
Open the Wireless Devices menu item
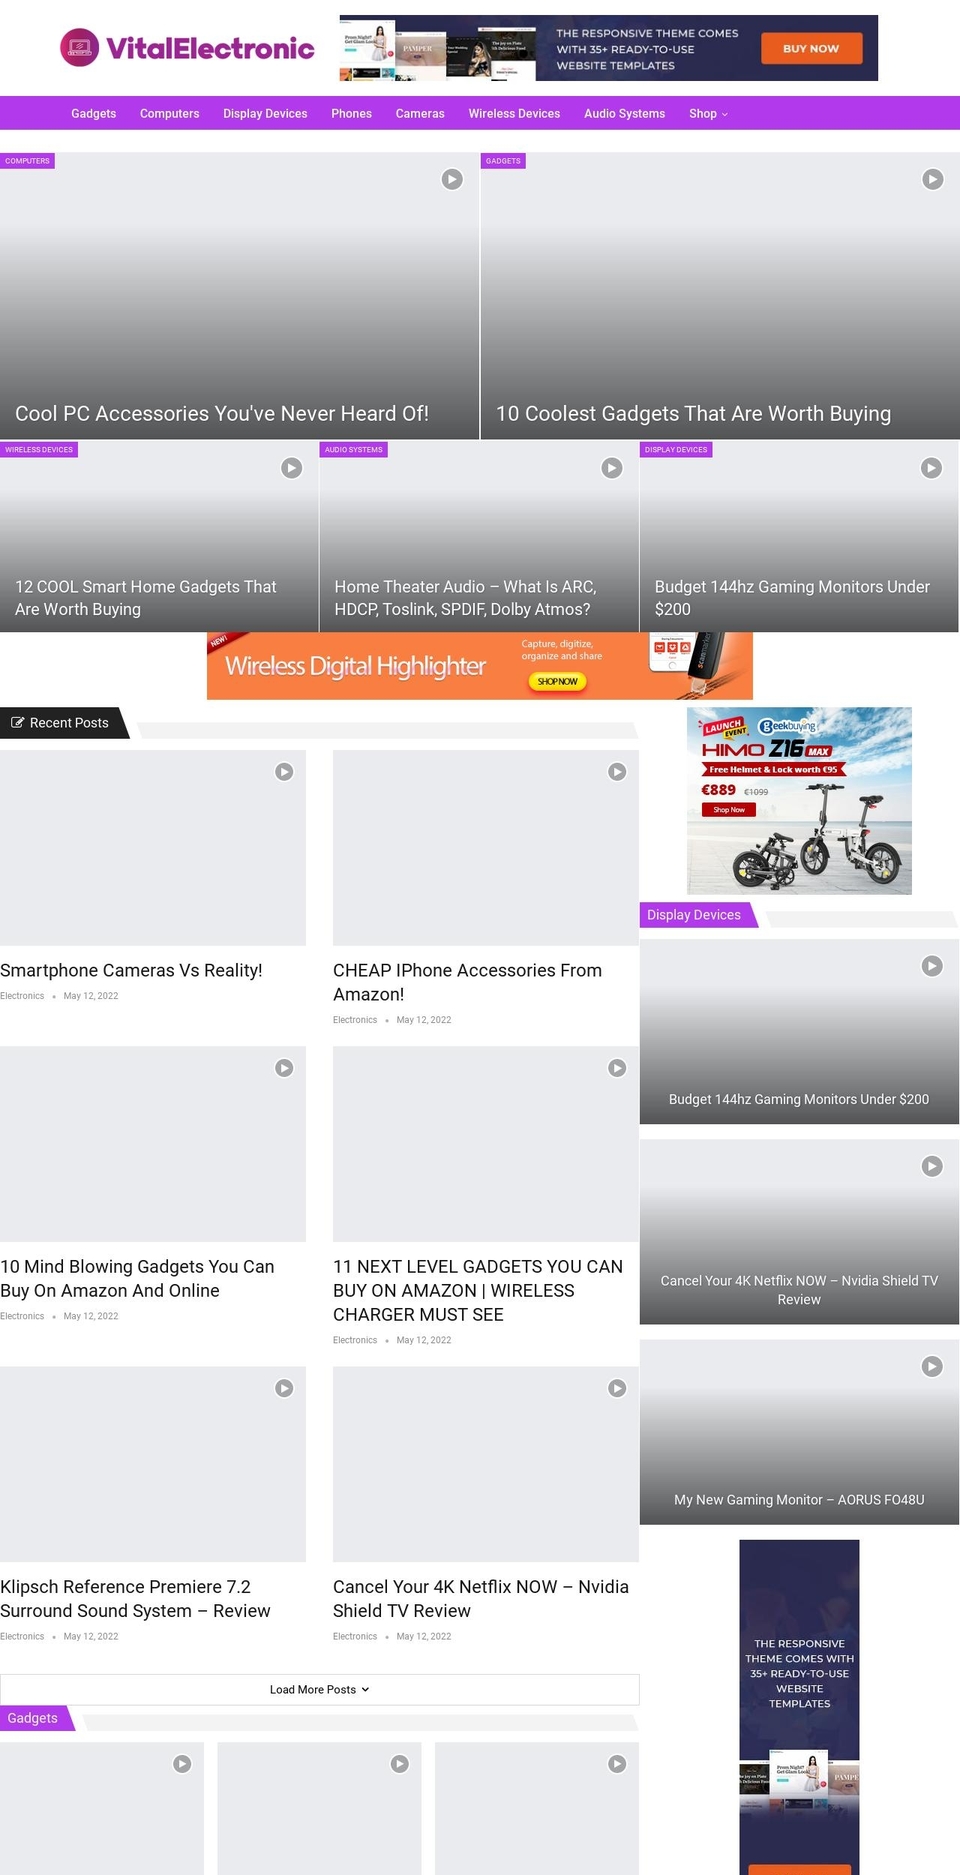click(x=514, y=114)
